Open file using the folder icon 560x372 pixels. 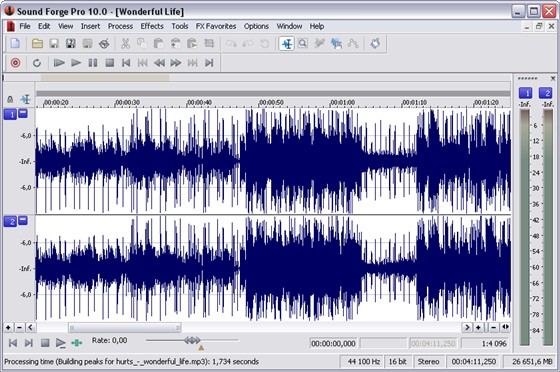click(37, 44)
